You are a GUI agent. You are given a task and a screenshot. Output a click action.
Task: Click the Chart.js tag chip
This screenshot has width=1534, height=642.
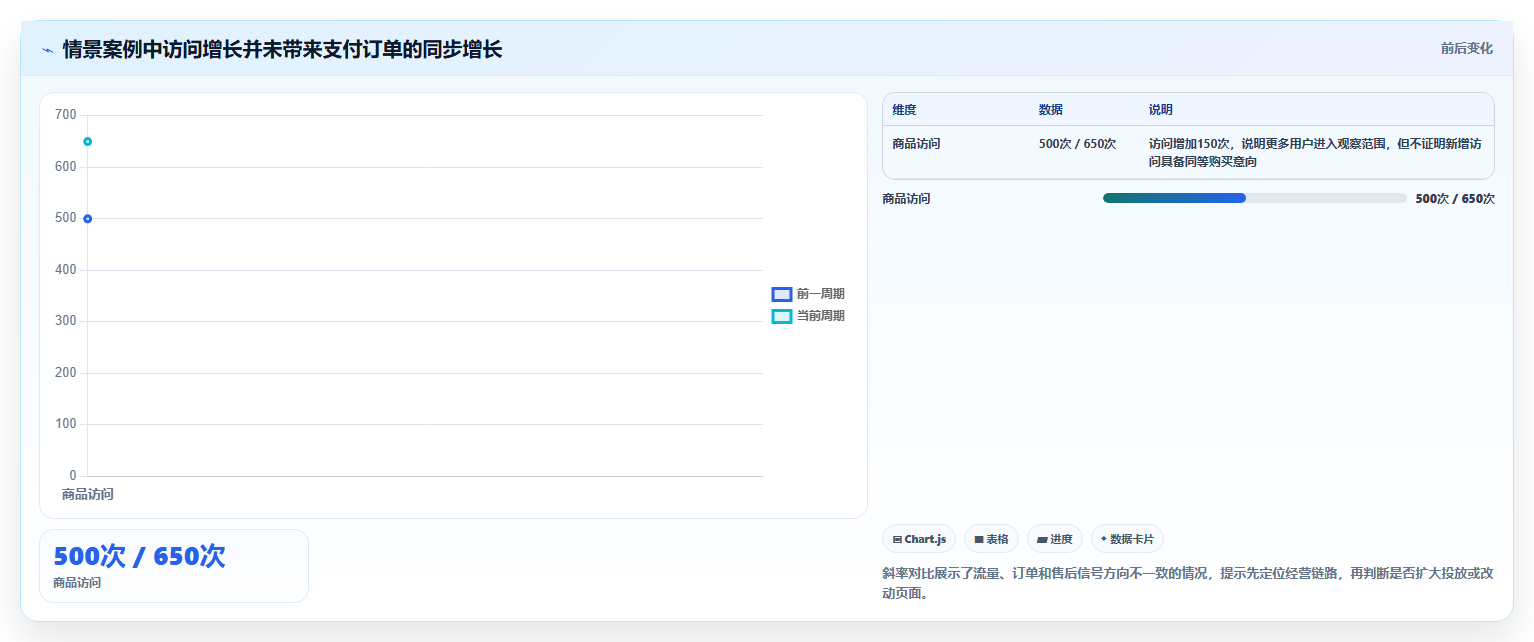click(x=919, y=539)
